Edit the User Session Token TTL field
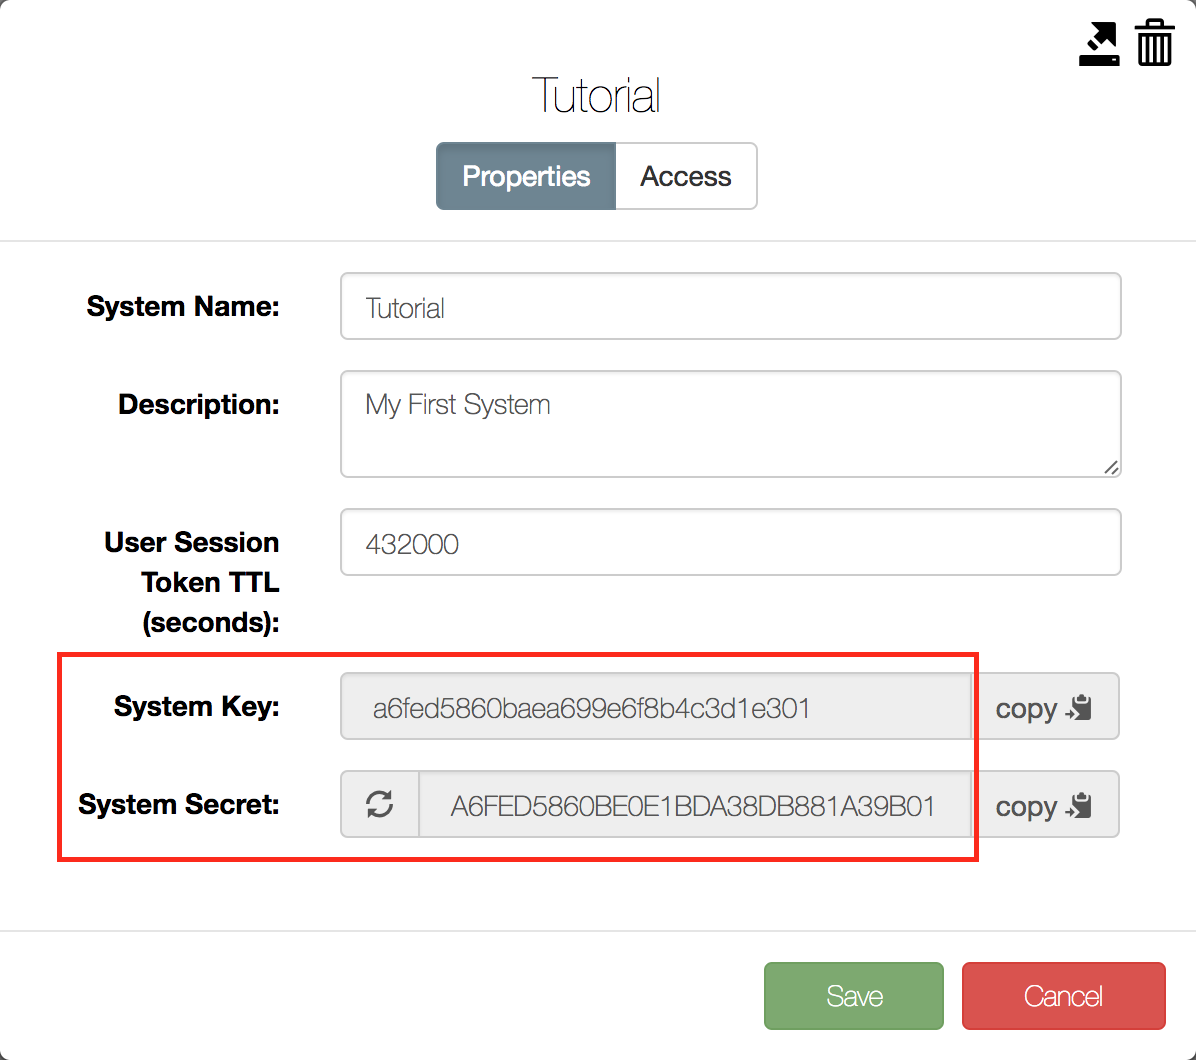Viewport: 1196px width, 1060px height. click(x=731, y=542)
